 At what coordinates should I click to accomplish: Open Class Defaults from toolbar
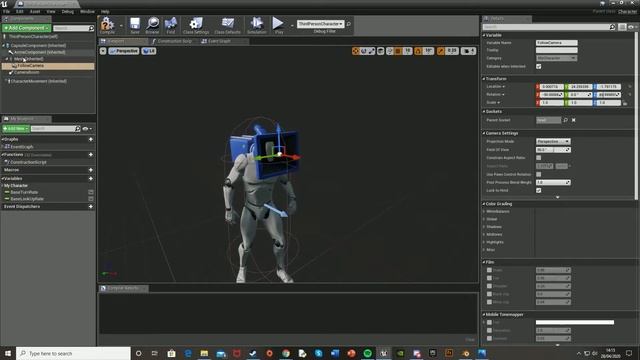[x=227, y=25]
